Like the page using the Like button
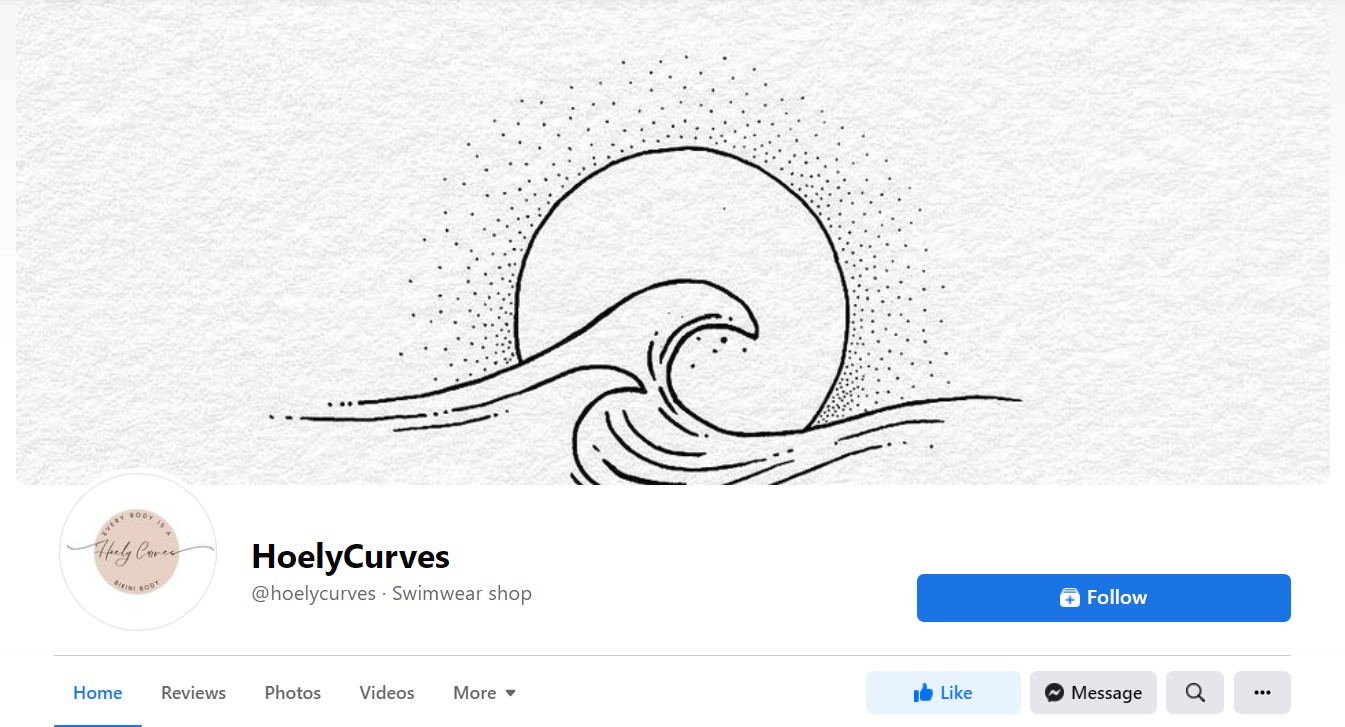The width and height of the screenshot is (1345, 727). 943,692
